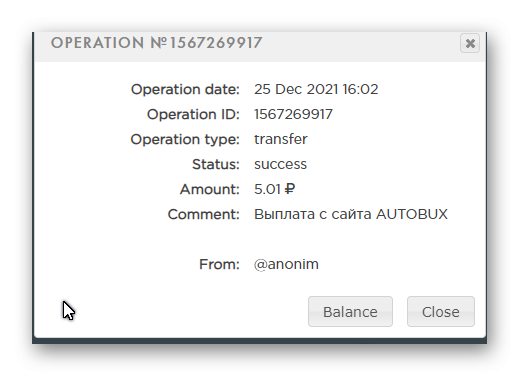Click the word AUTOBUX in the comment

point(412,214)
